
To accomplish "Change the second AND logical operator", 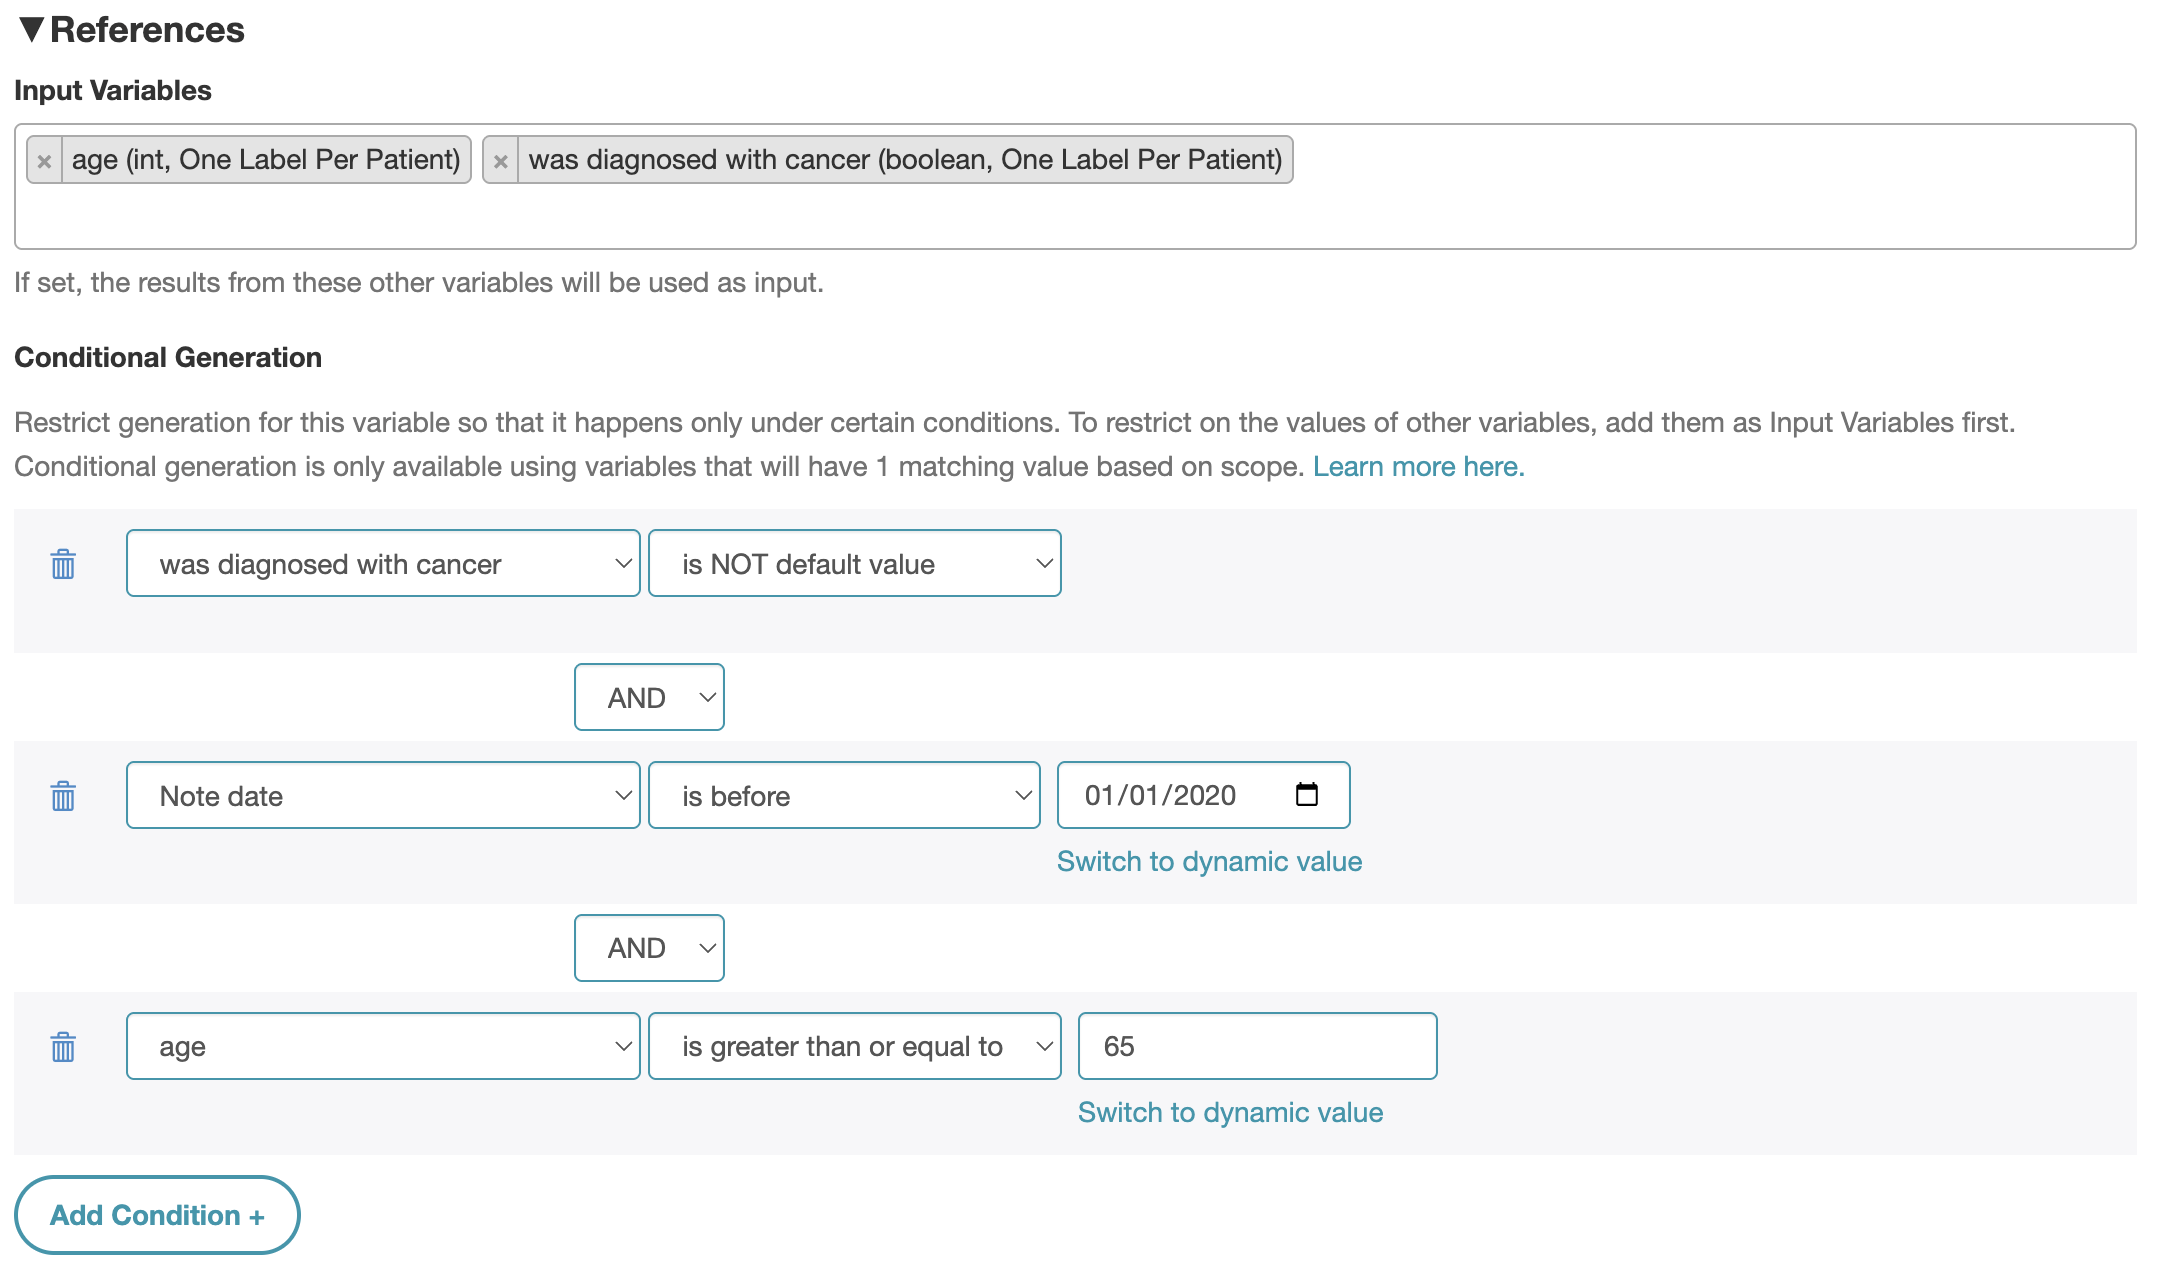I will point(649,948).
